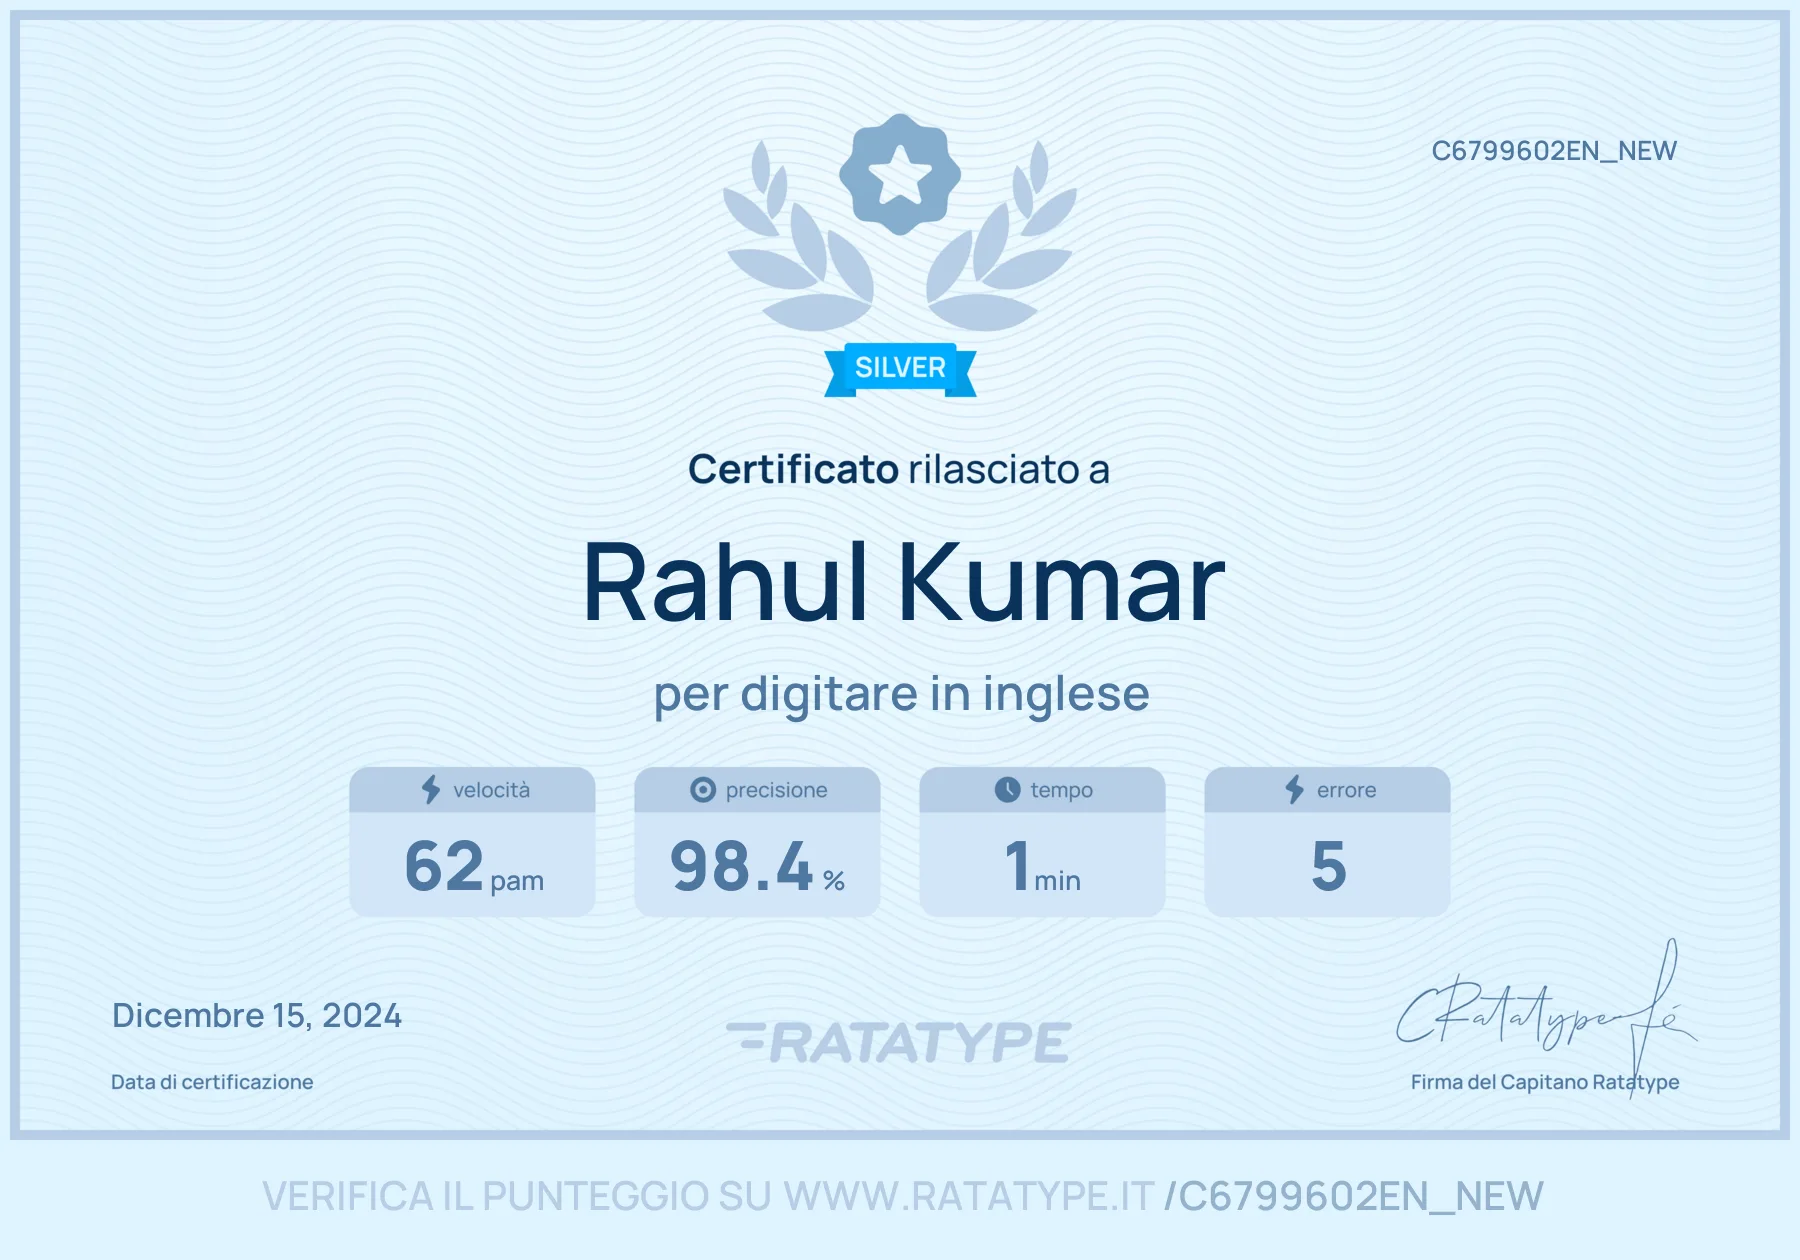Click the clock icon beside tempo
1800x1260 pixels.
click(x=1007, y=790)
